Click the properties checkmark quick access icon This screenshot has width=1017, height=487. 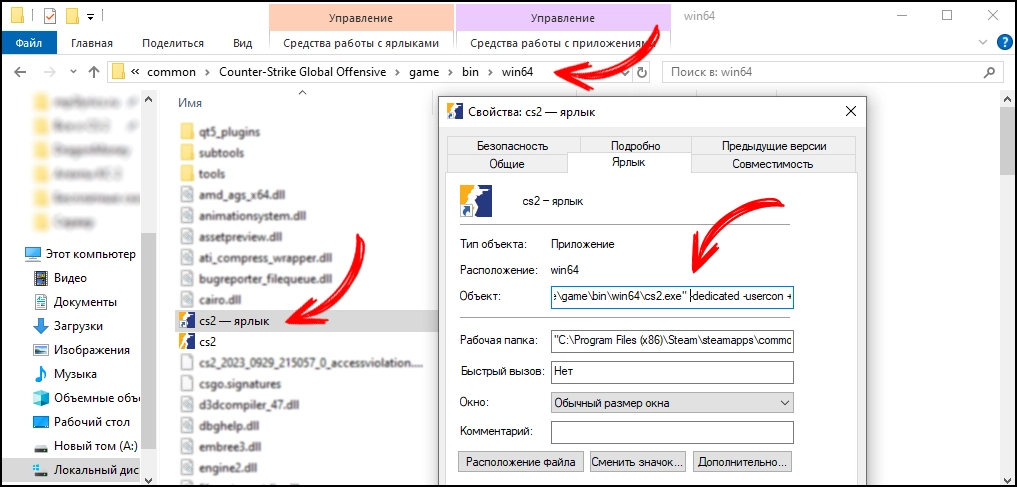[x=51, y=15]
